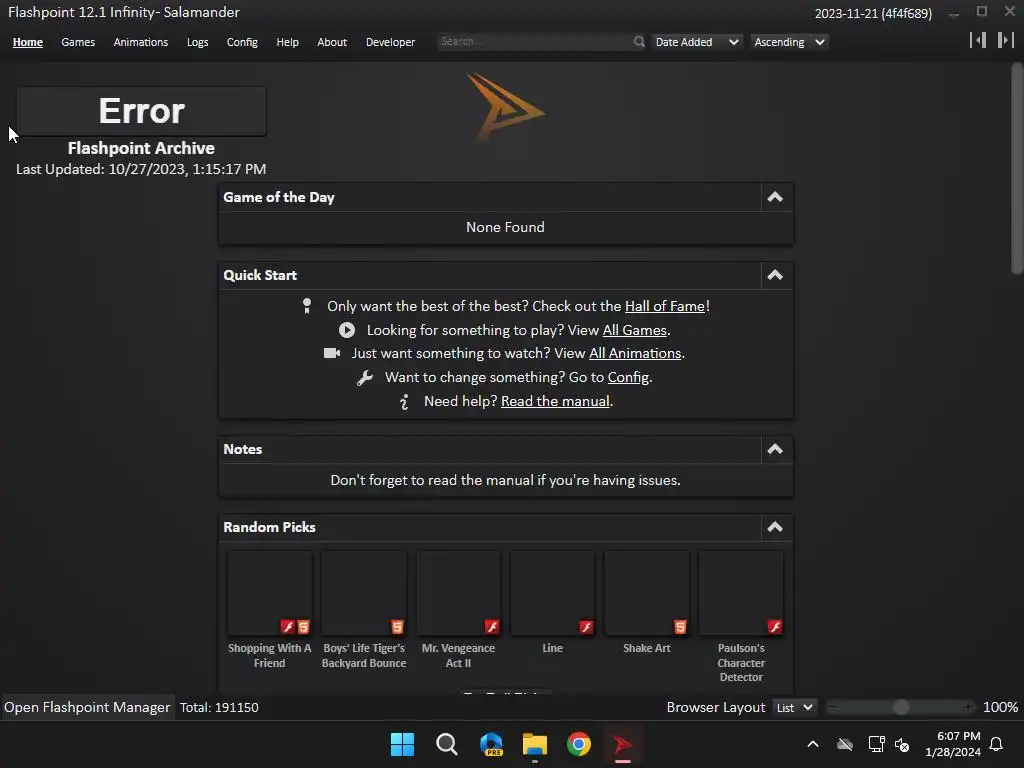The height and width of the screenshot is (768, 1024).
Task: Click the HTML5 icon on Shake Art
Action: (680, 627)
